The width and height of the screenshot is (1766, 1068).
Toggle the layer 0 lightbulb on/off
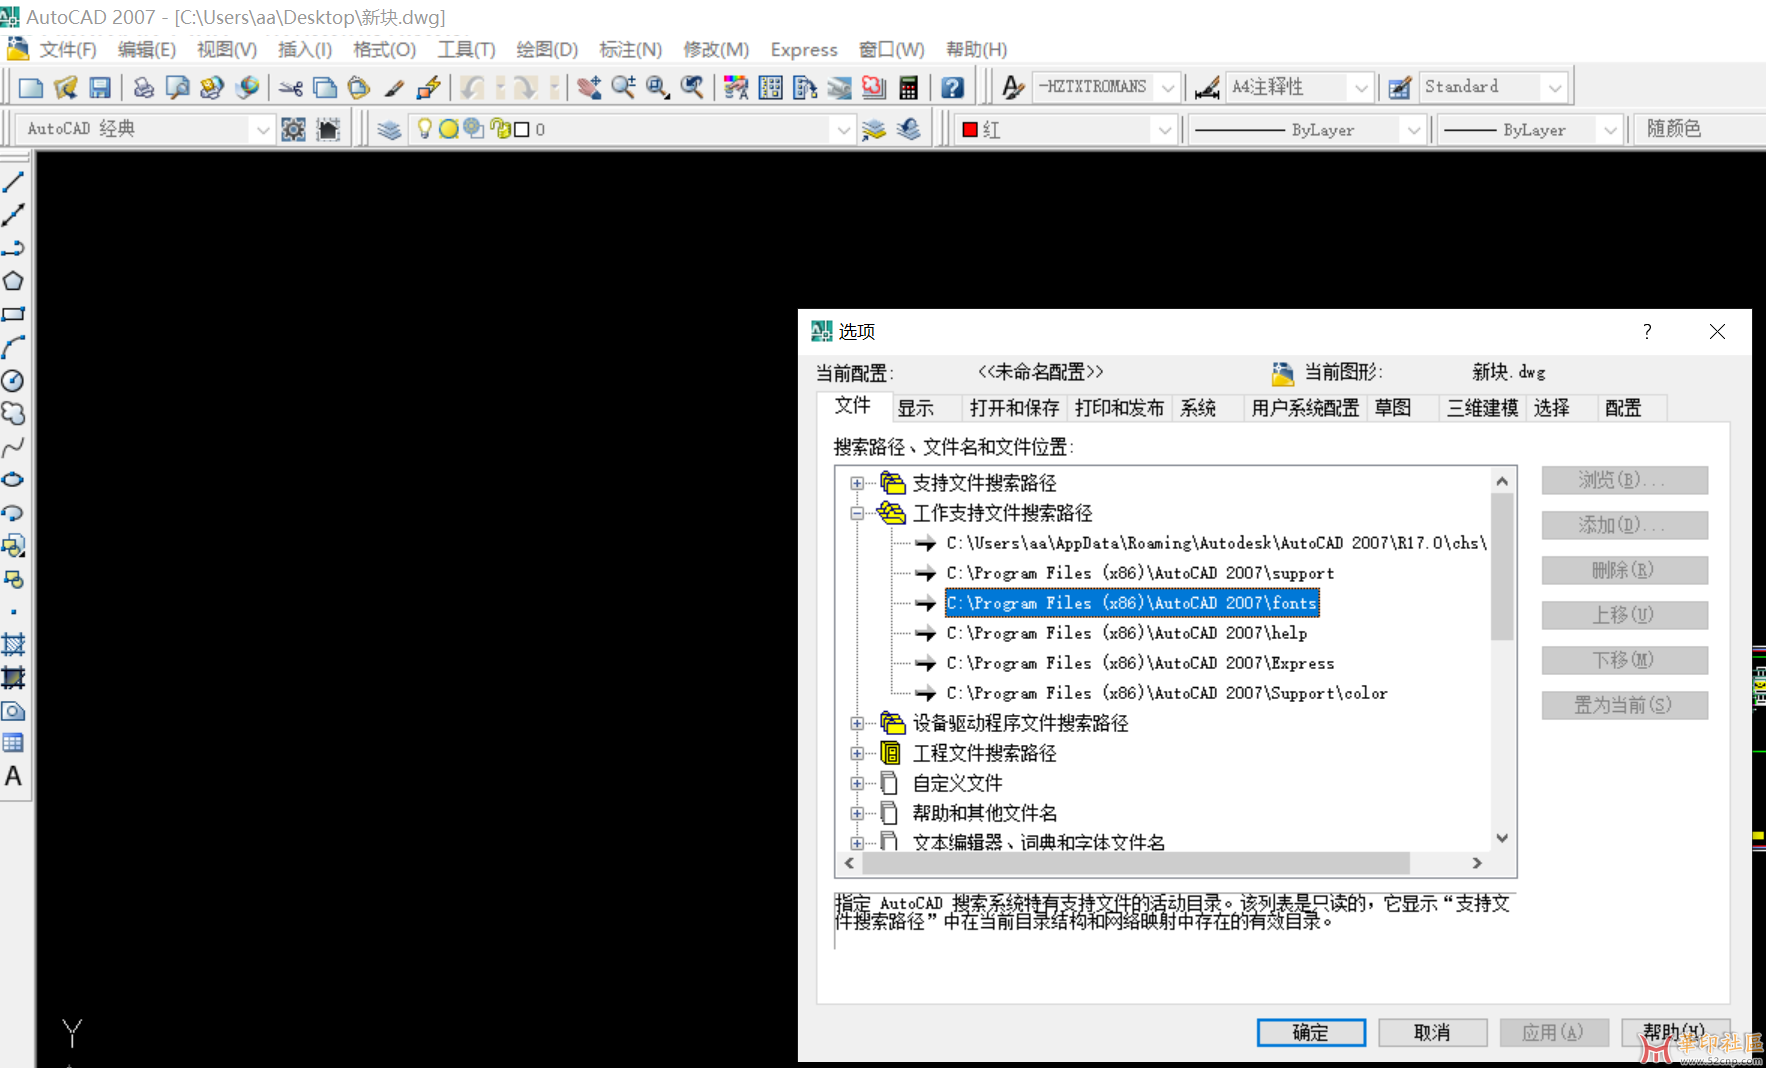[x=425, y=128]
